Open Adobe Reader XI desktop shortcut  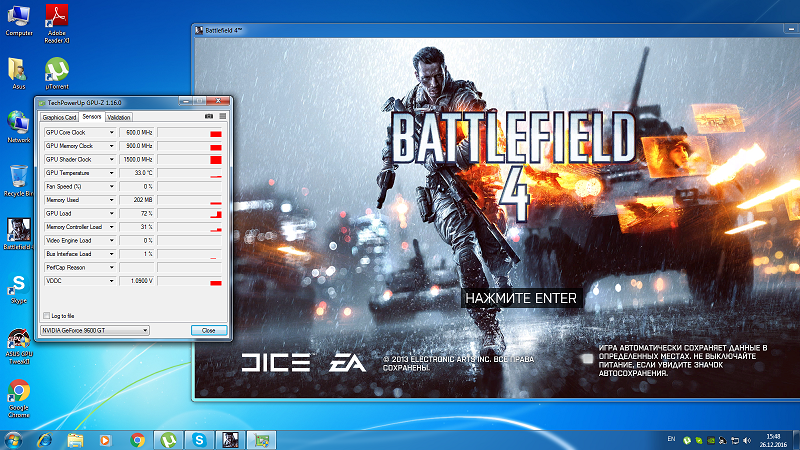point(57,23)
